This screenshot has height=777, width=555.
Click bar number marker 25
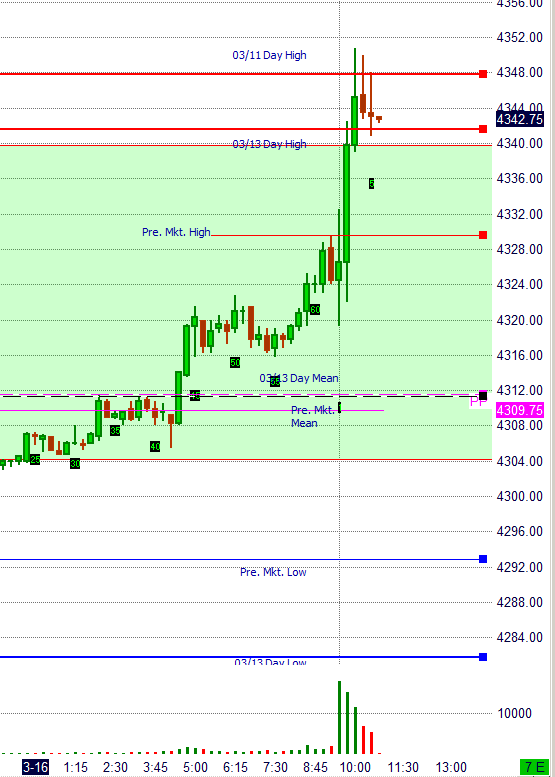coord(35,459)
